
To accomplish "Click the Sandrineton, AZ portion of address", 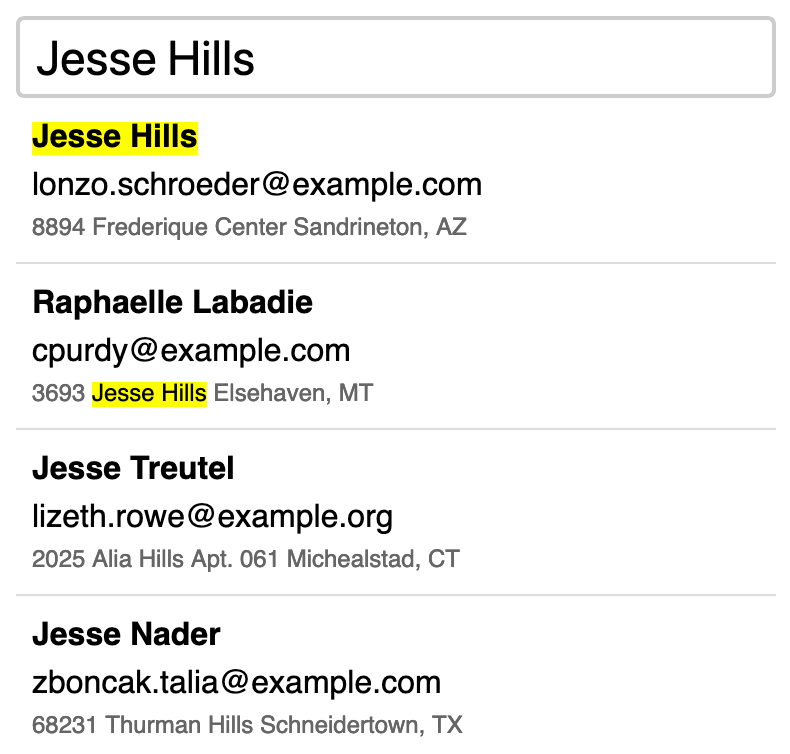I will 380,227.
